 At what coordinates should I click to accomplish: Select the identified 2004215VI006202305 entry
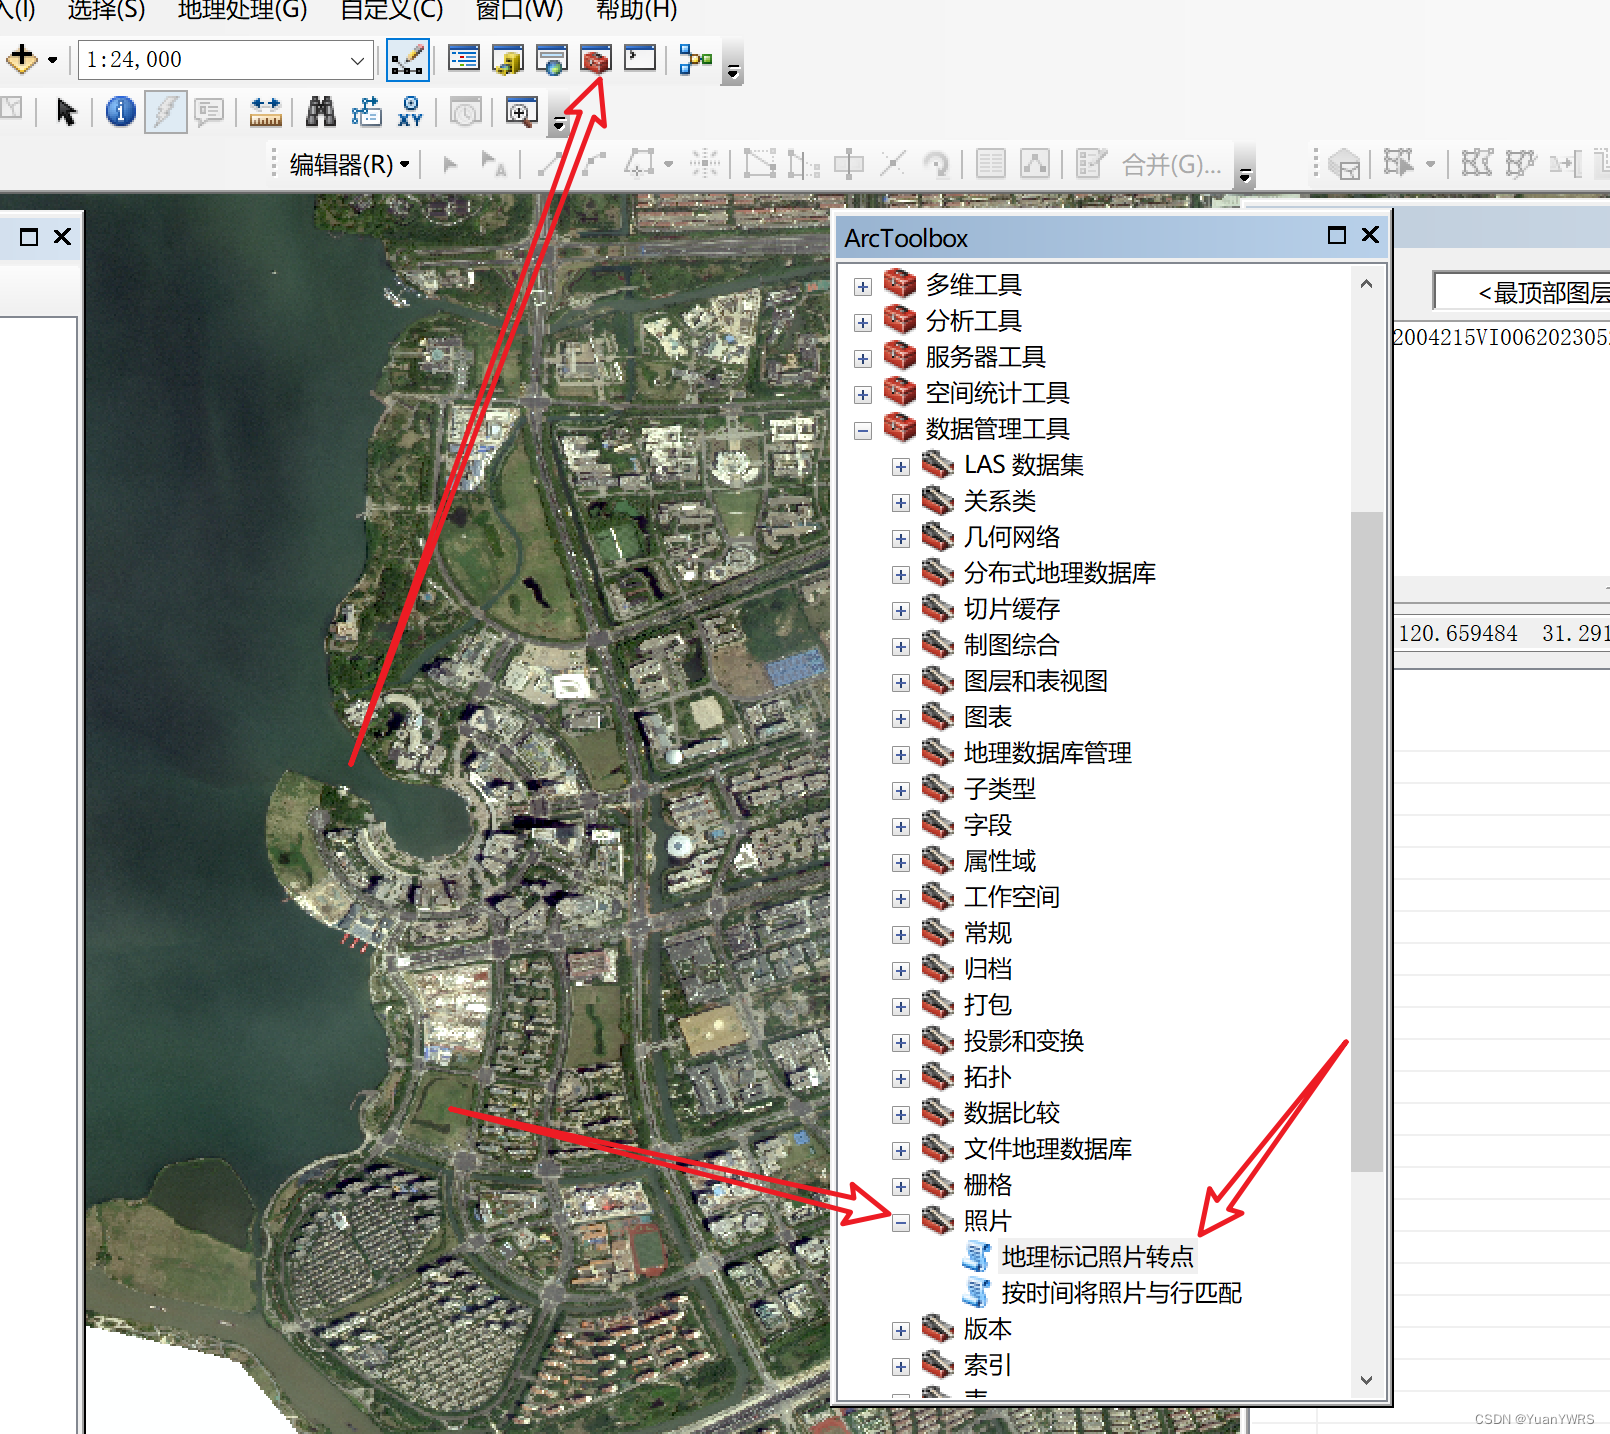click(x=1500, y=338)
